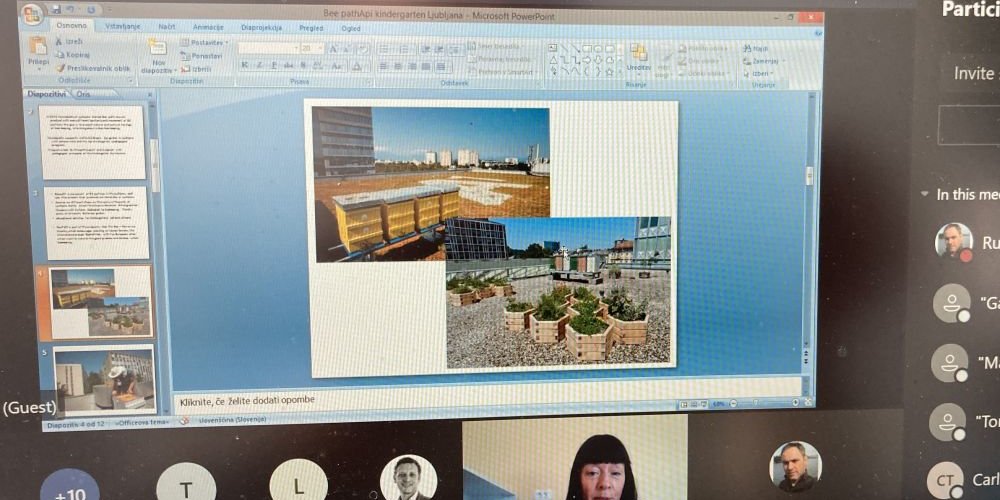Screen dimensions: 1000x500
Task: Collapse the 'In this meeting' participants list
Action: (x=925, y=195)
